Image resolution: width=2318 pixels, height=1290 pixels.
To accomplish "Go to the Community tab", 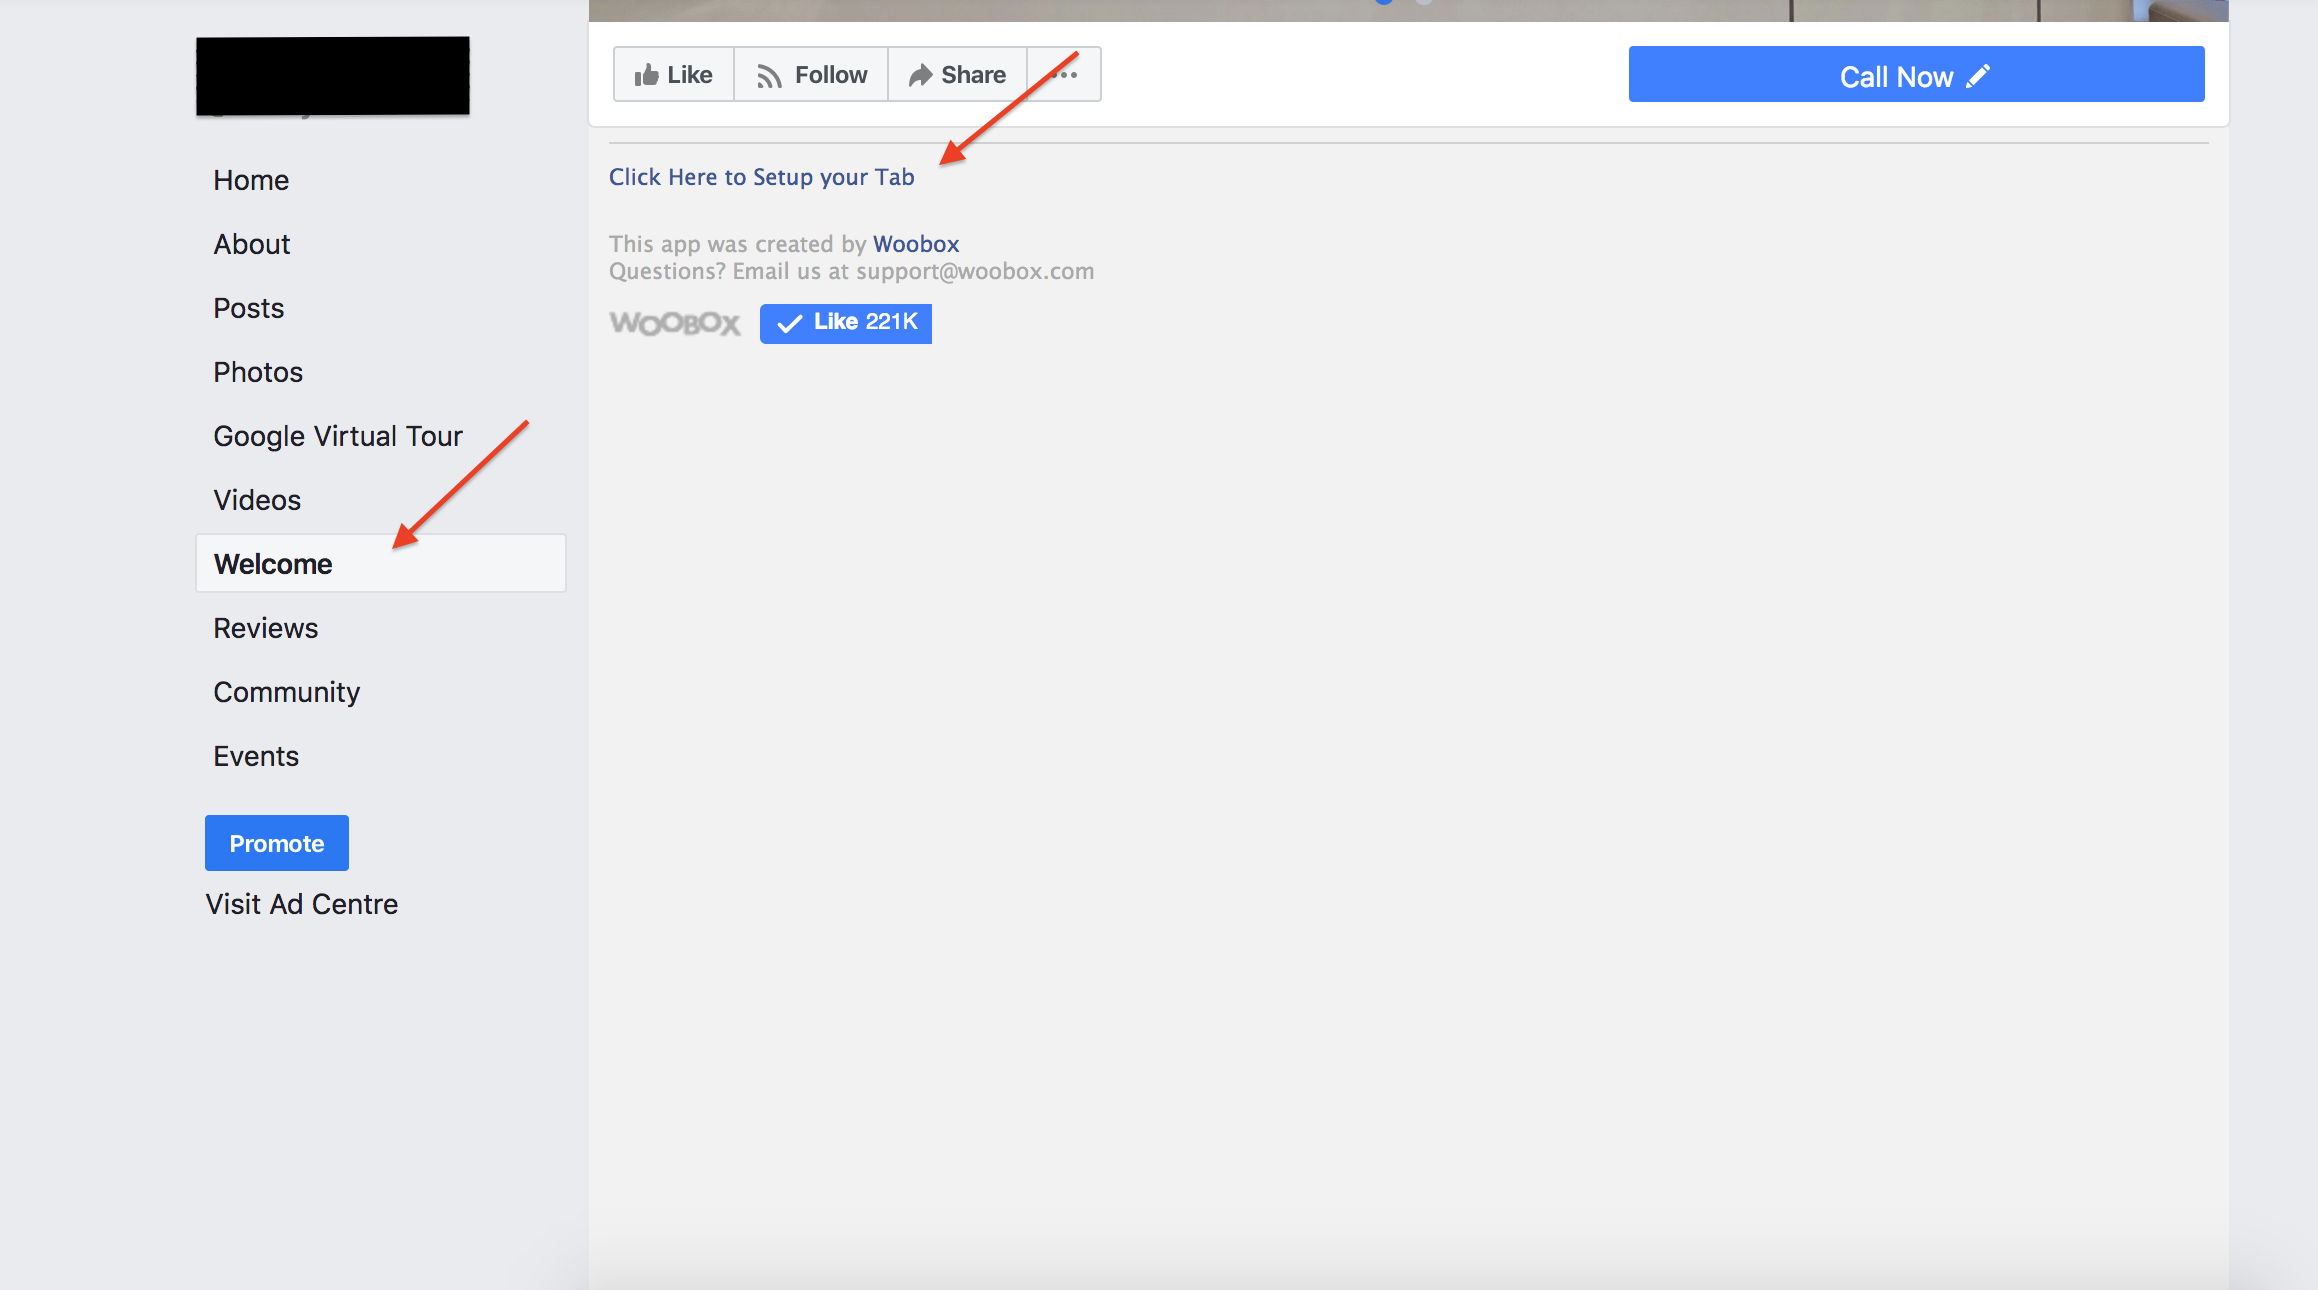I will [x=287, y=692].
